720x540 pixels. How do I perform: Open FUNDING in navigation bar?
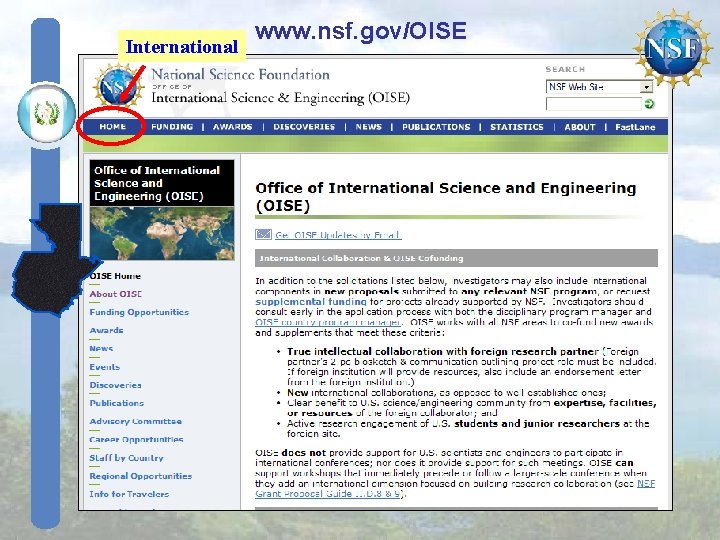[172, 127]
